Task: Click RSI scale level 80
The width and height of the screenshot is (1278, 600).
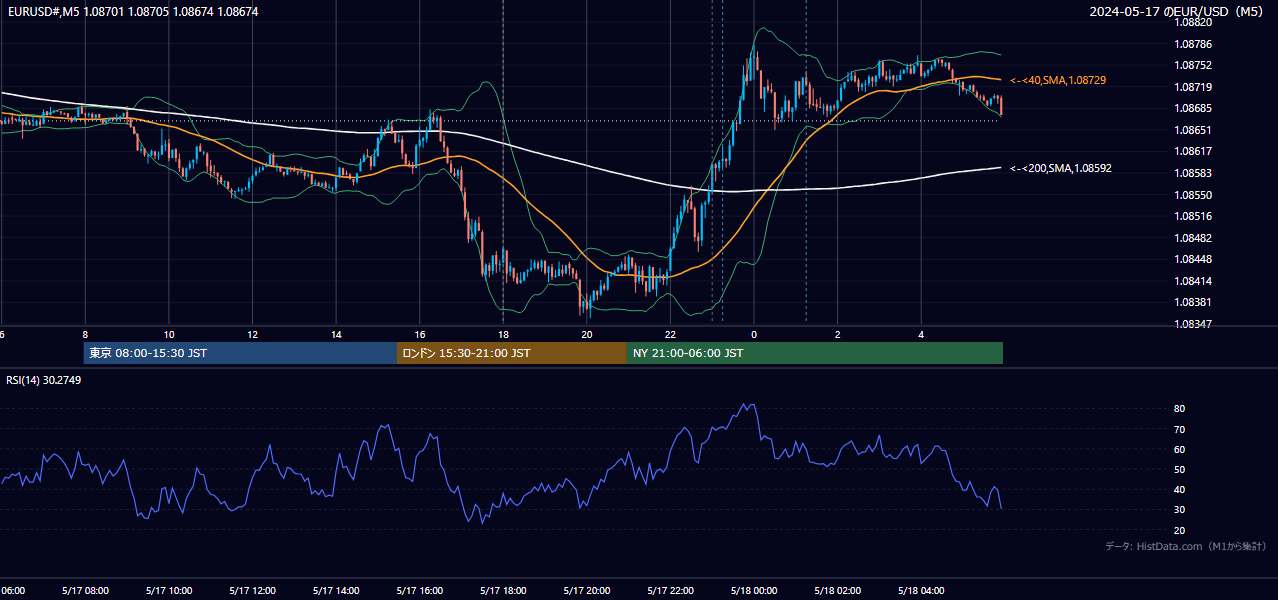Action: coord(1180,409)
